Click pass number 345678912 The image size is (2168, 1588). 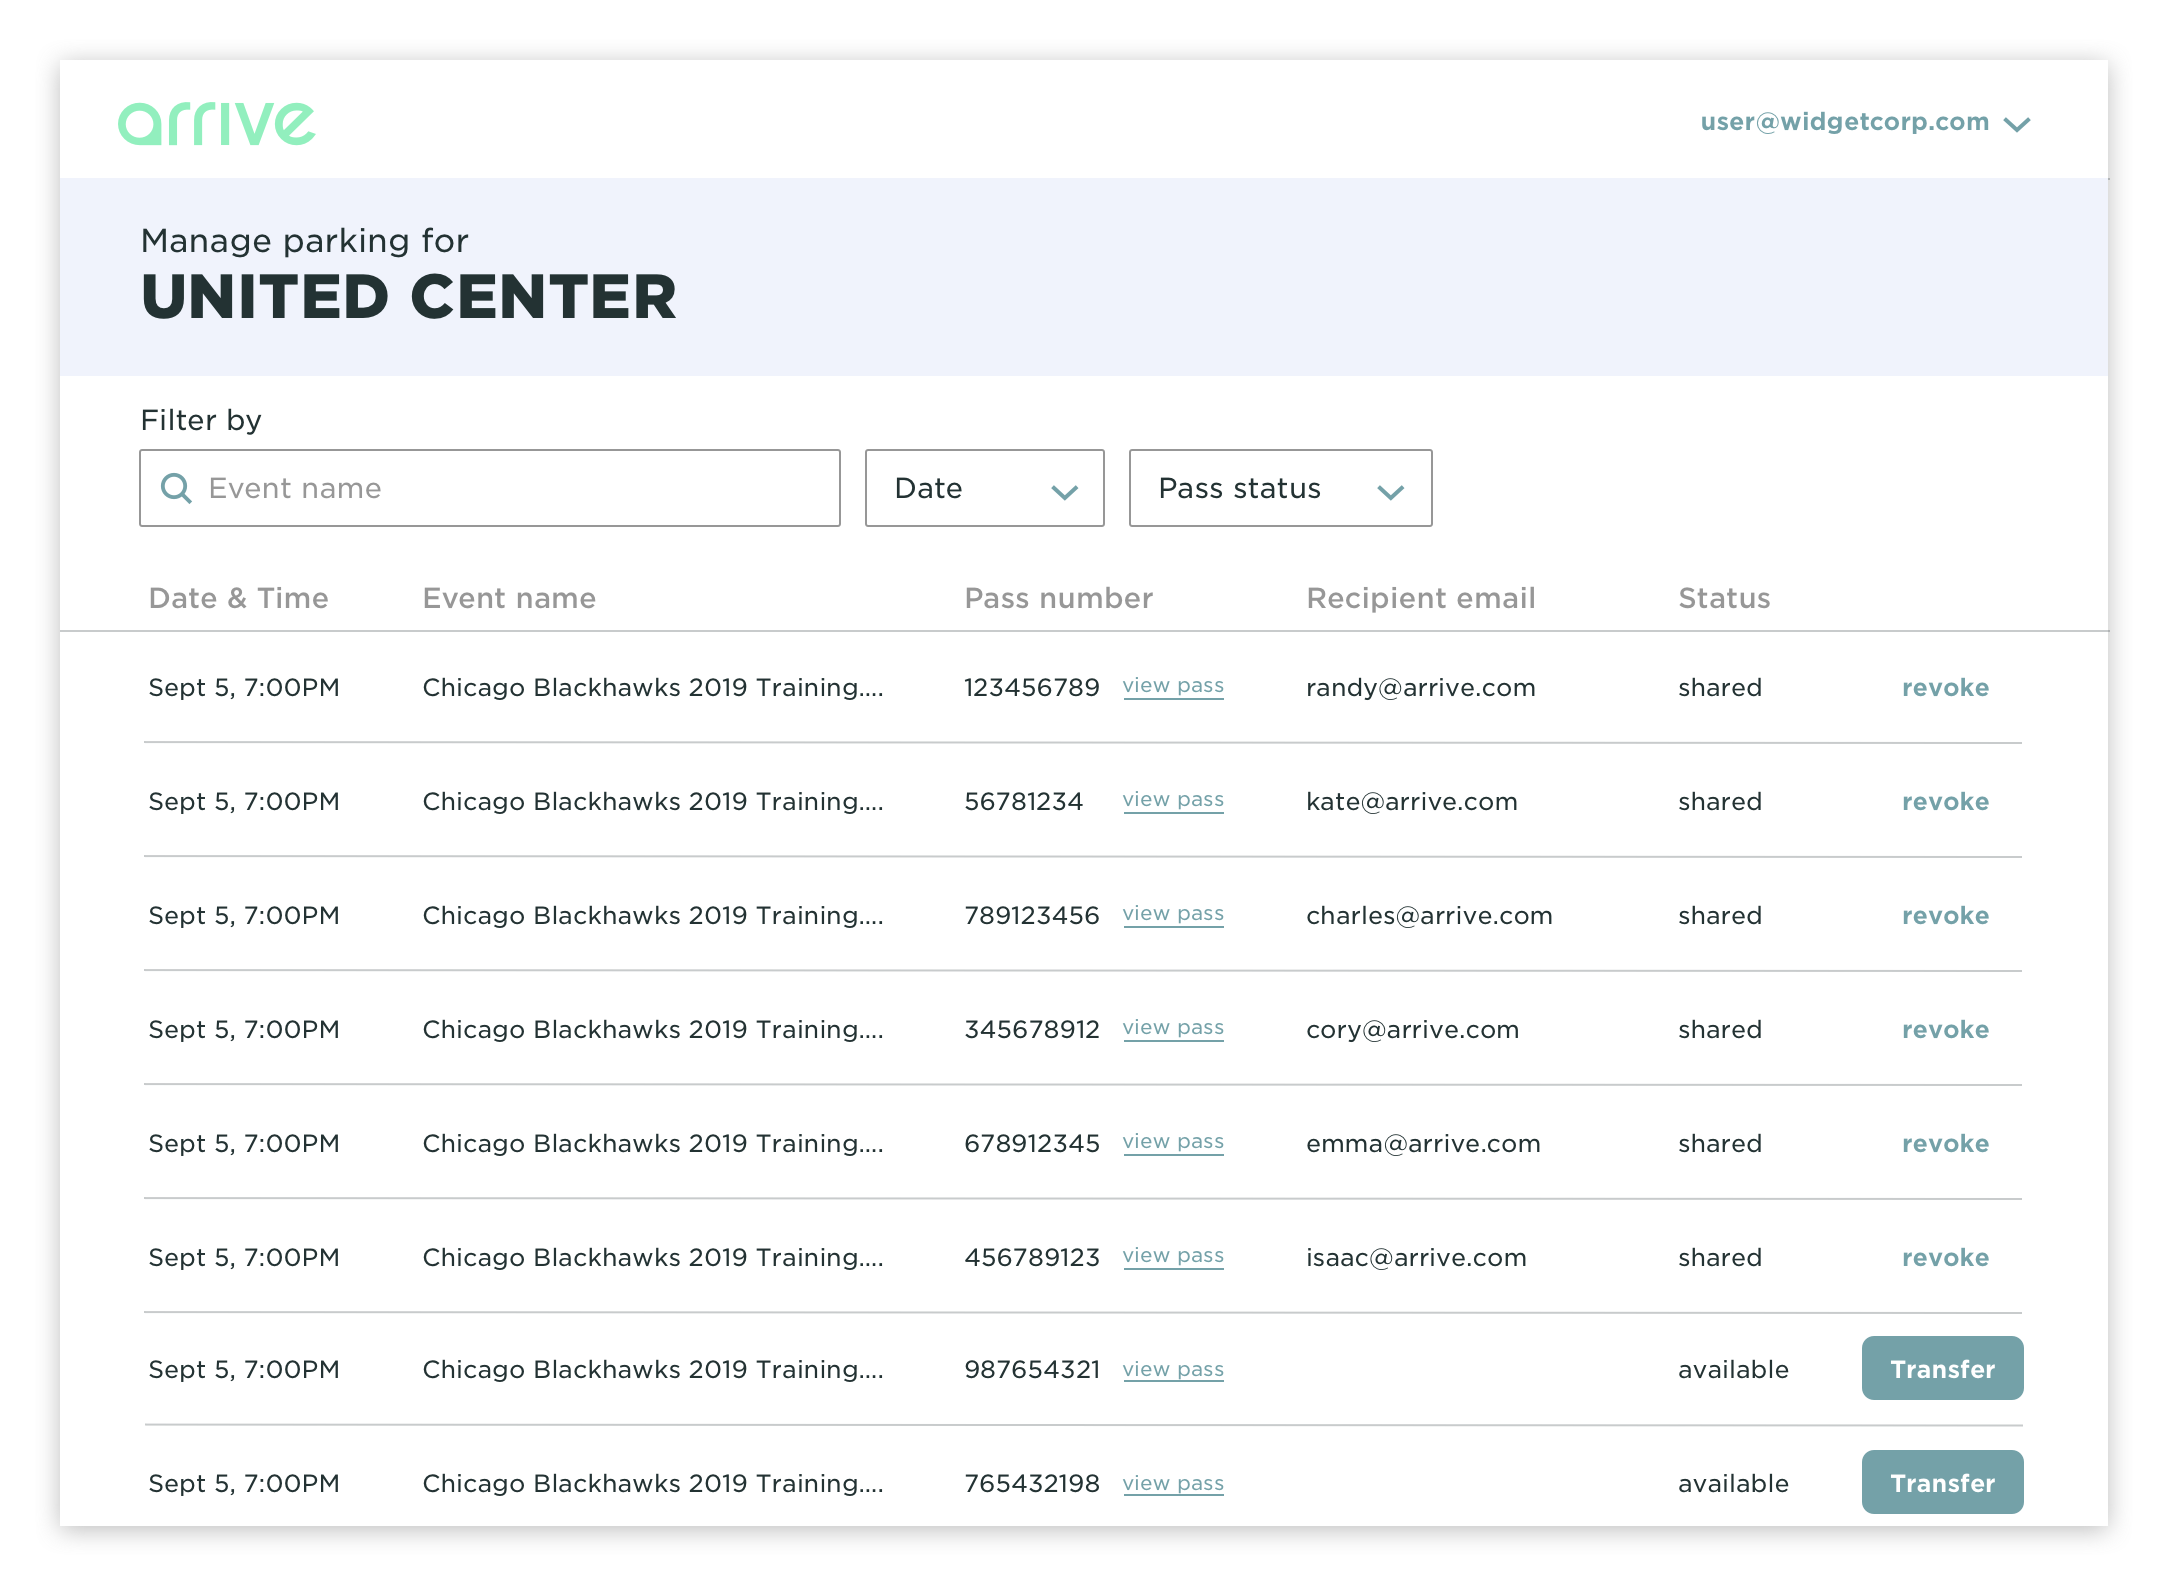[1031, 1030]
